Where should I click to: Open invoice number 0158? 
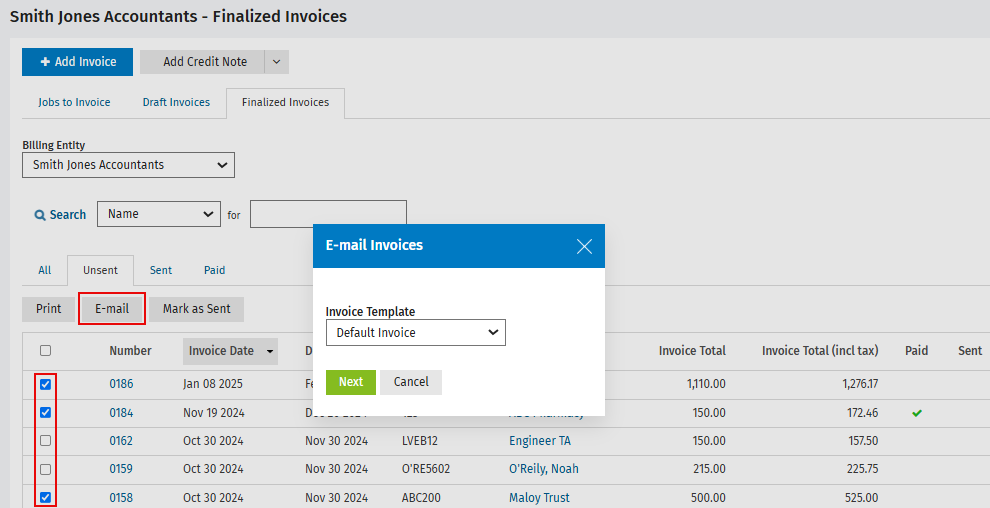(121, 497)
